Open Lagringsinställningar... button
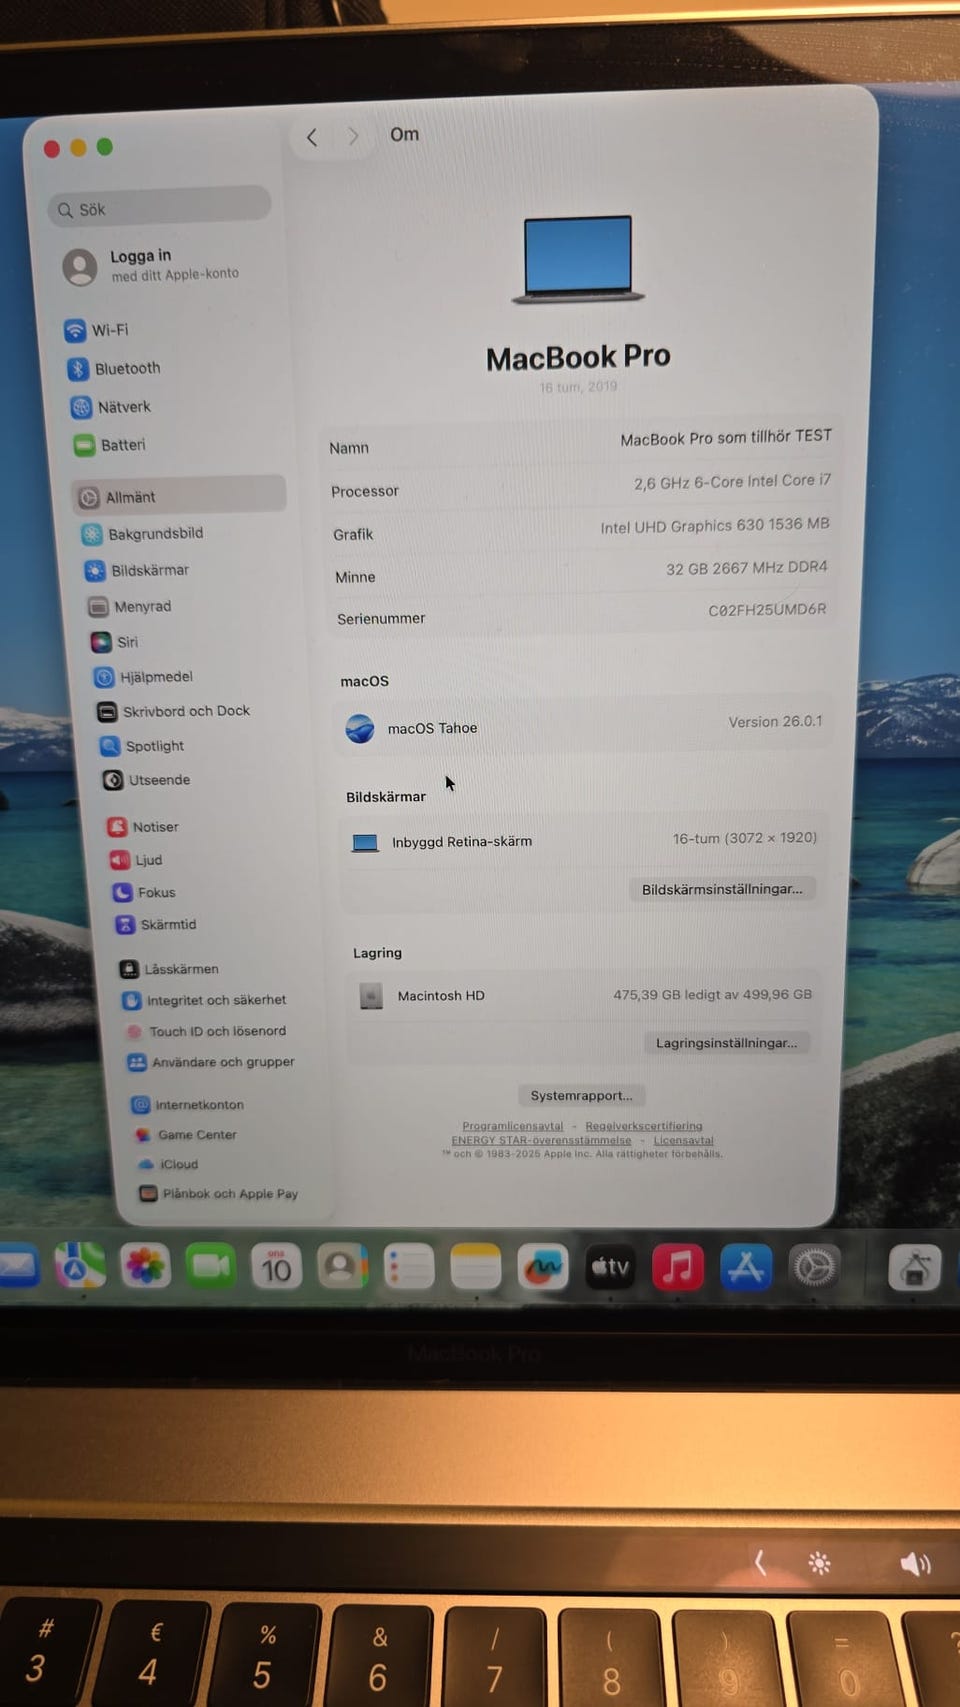 pyautogui.click(x=727, y=1043)
